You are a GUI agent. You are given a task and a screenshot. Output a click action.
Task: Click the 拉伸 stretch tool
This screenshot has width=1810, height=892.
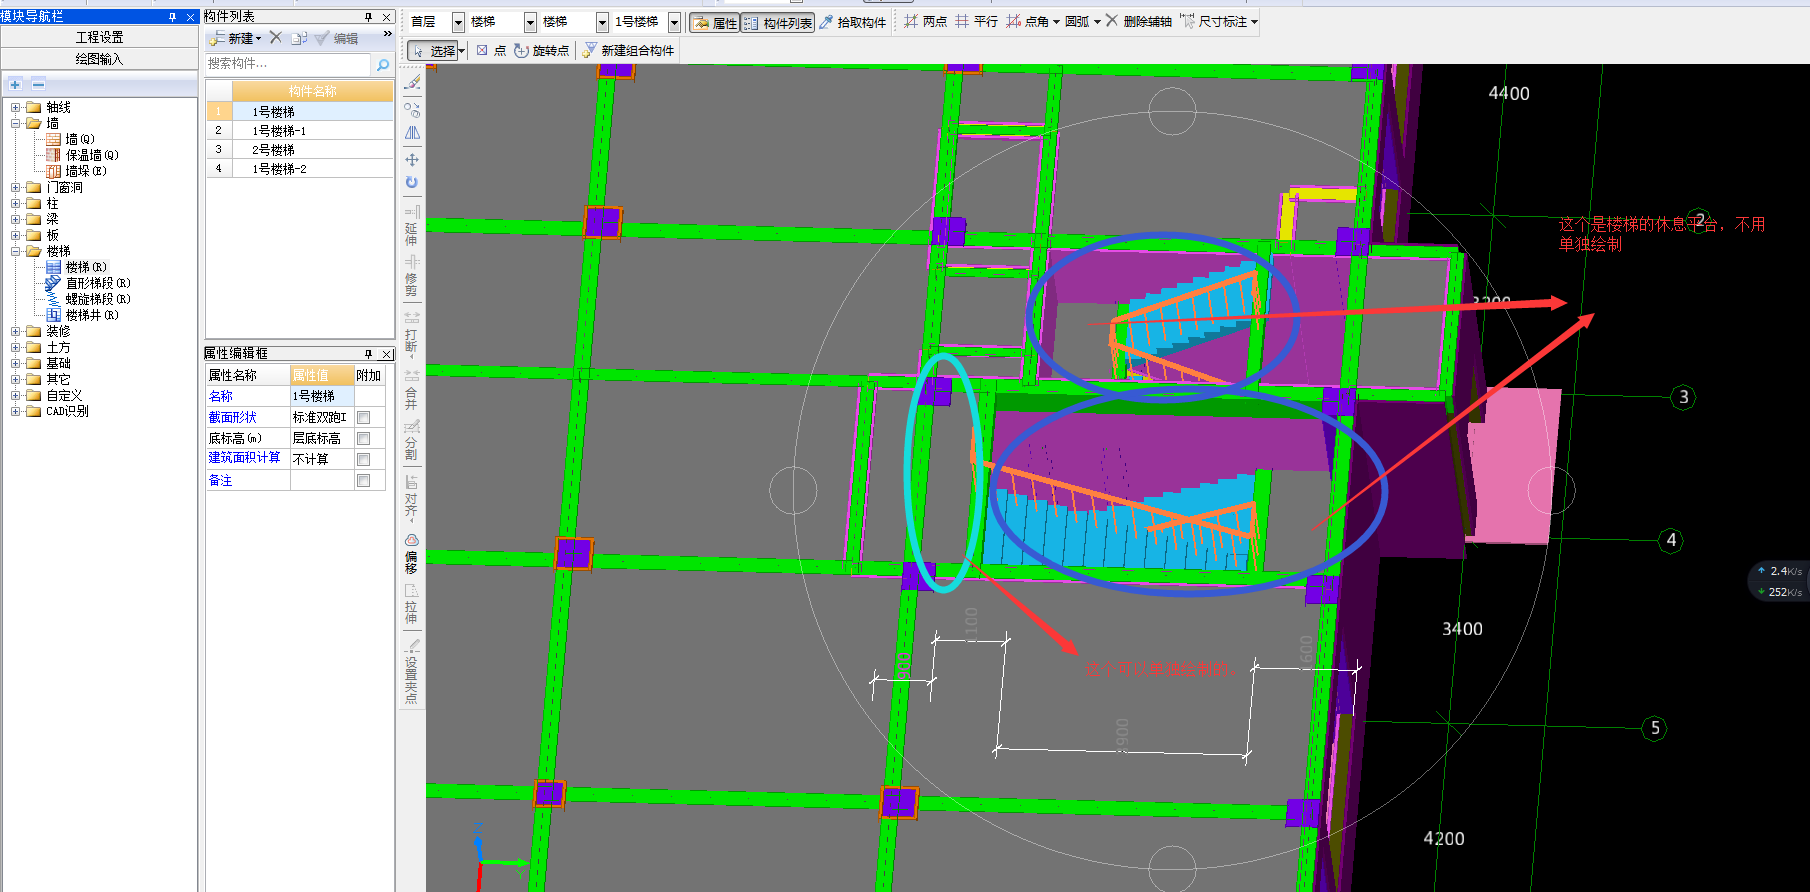[411, 604]
